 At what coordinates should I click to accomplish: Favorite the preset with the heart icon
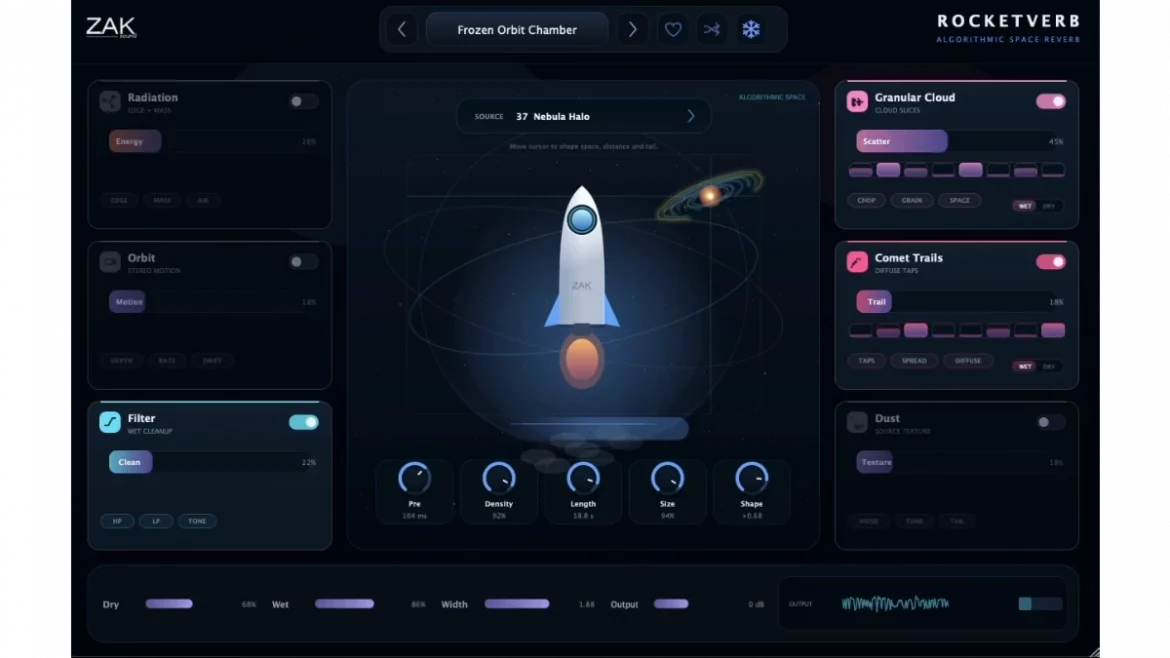673,30
